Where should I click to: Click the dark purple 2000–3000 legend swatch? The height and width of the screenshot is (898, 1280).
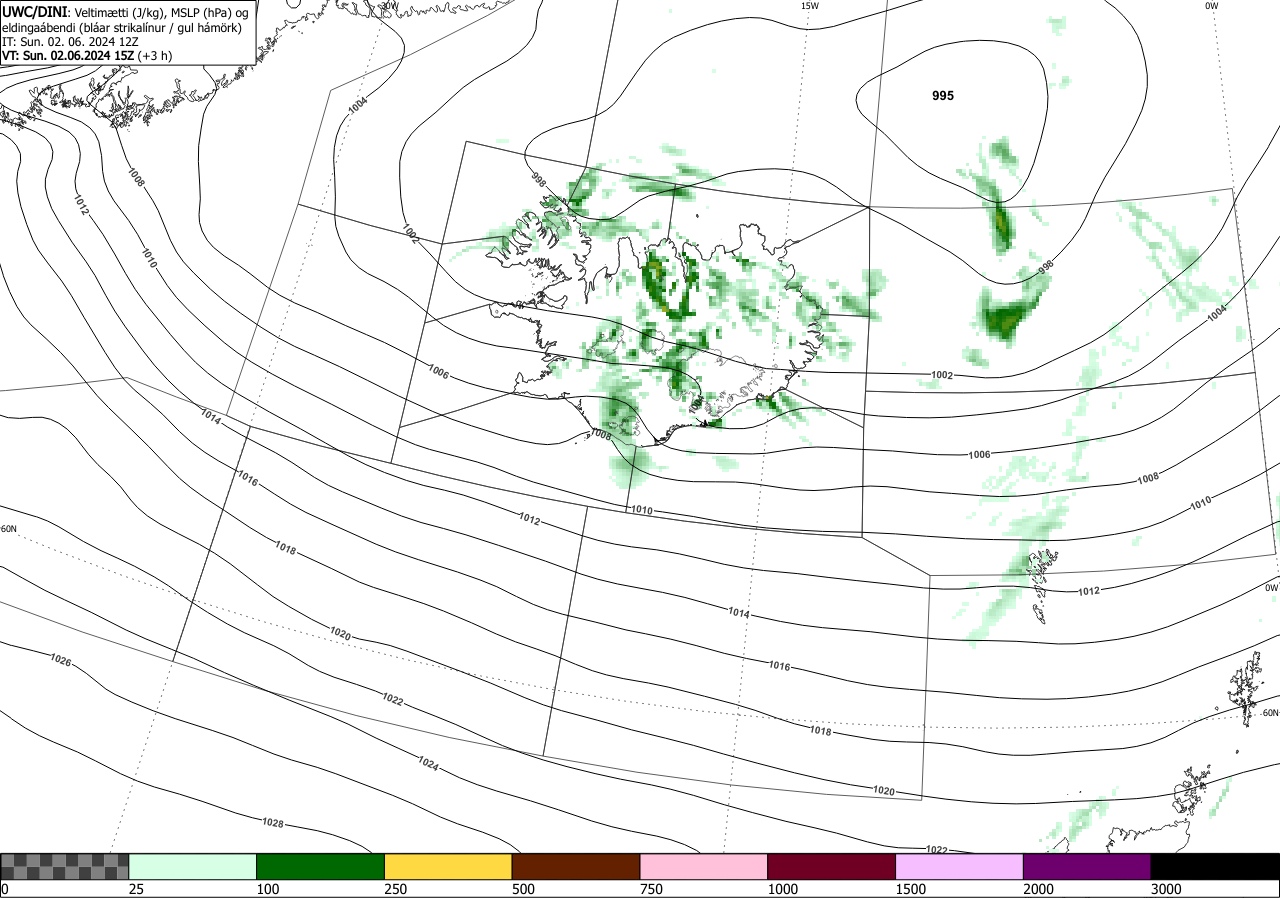click(1087, 866)
